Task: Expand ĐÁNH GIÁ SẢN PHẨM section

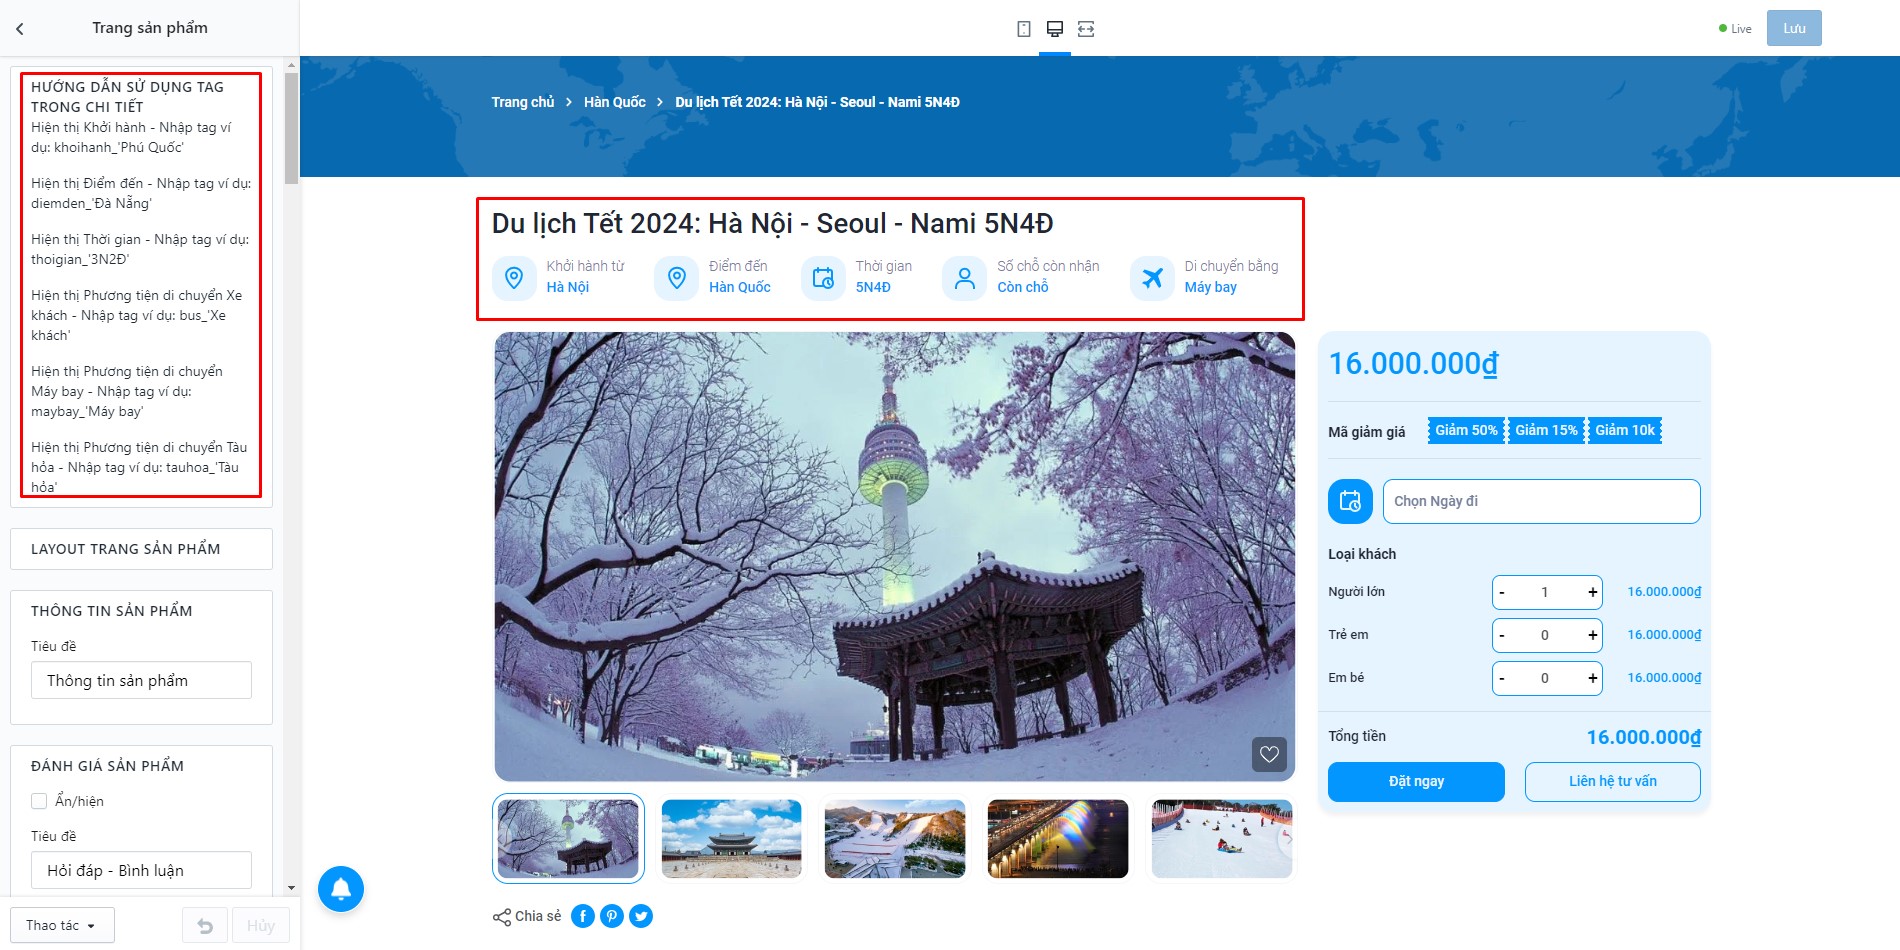Action: tap(108, 766)
